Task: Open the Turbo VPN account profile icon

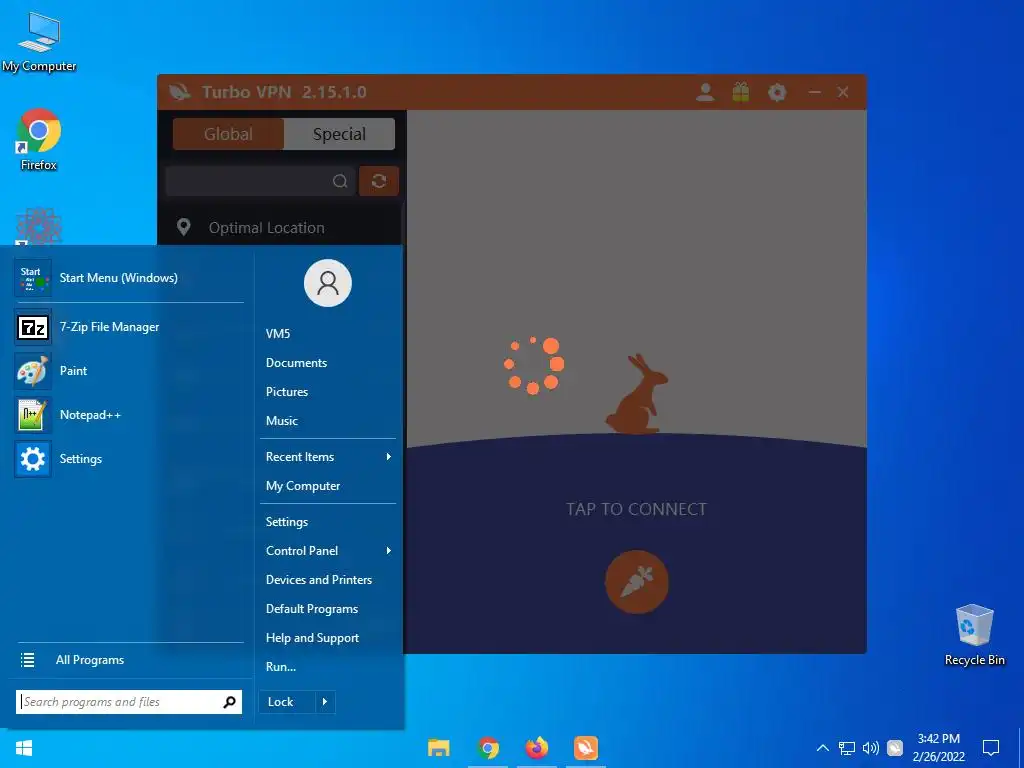Action: 705,92
